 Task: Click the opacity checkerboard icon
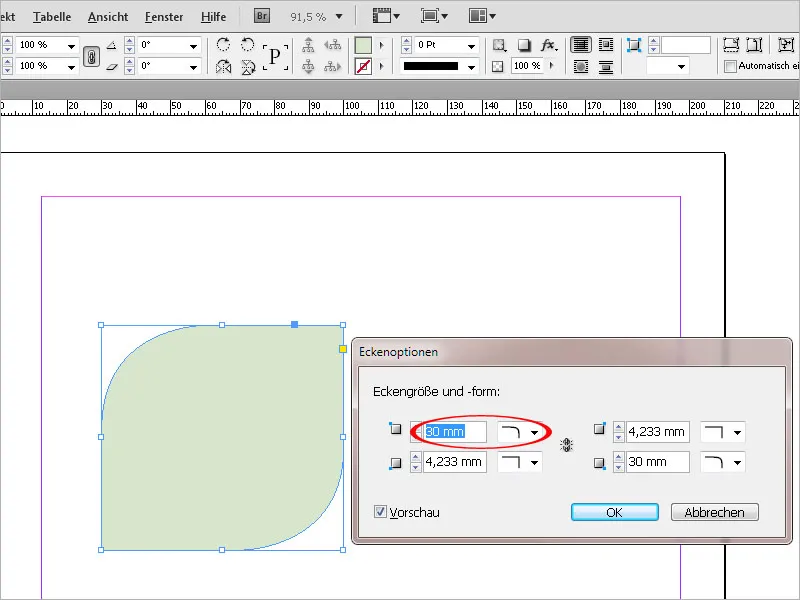click(498, 66)
